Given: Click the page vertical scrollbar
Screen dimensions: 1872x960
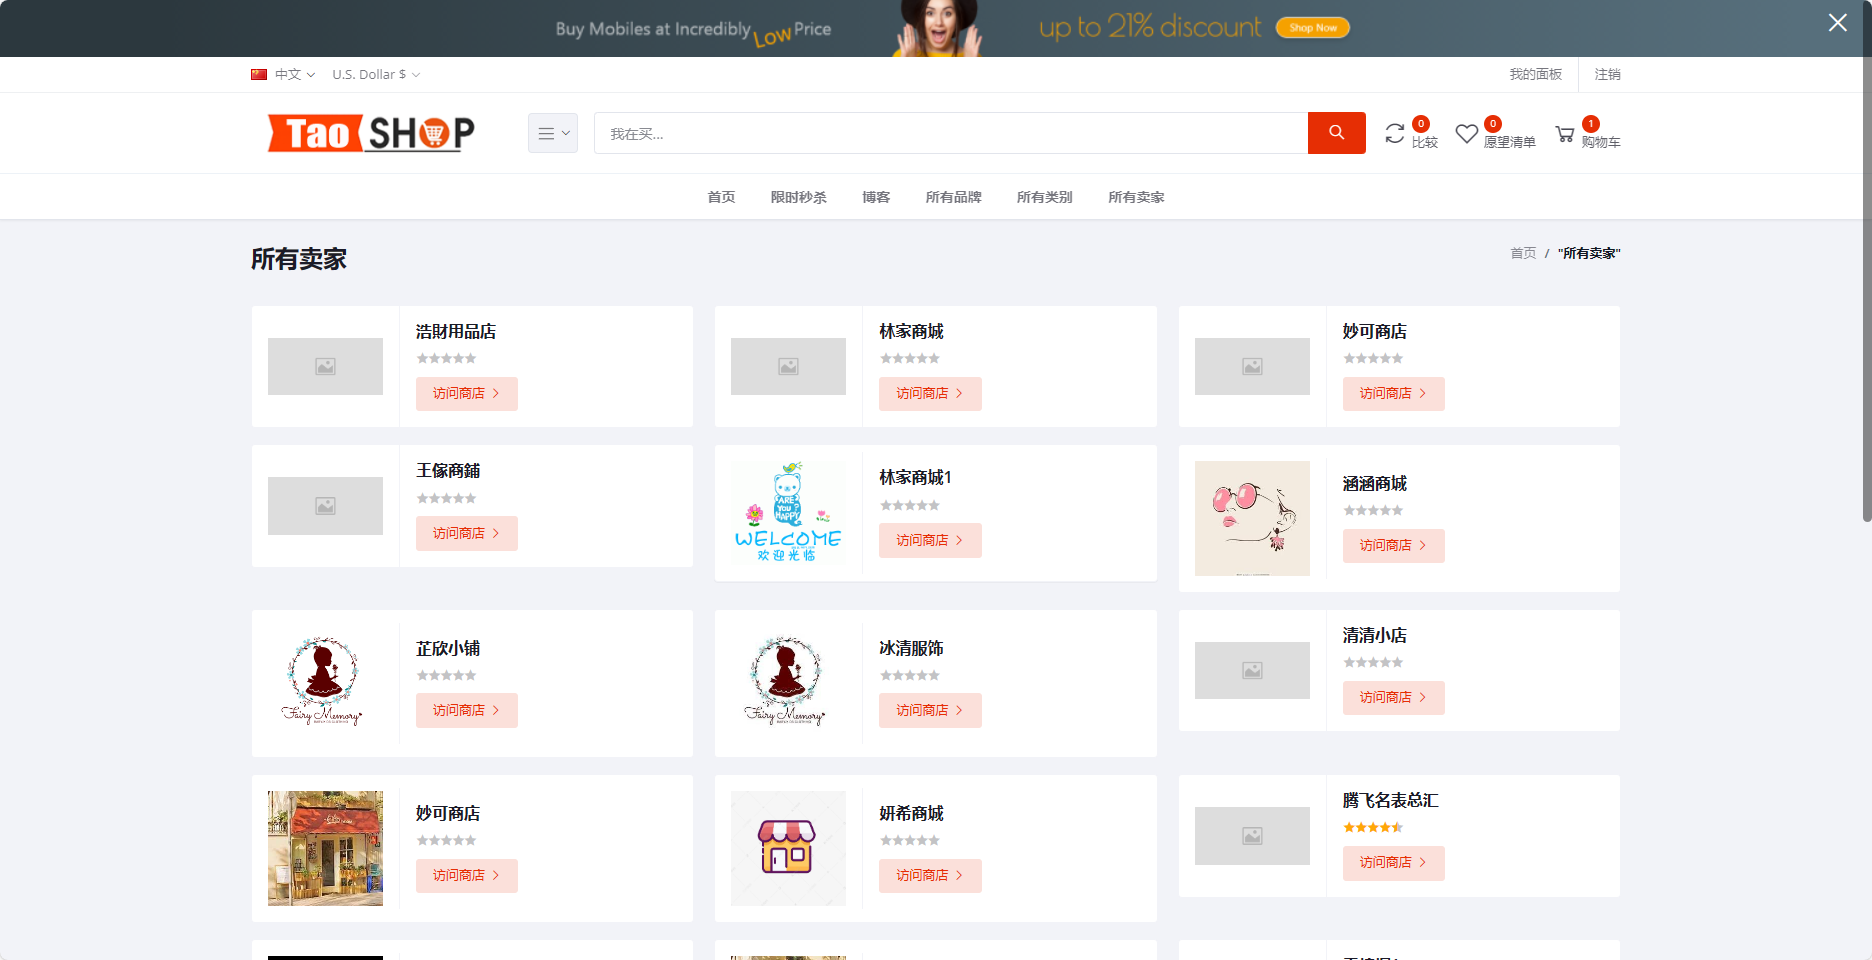Looking at the screenshot, I should click(x=1866, y=260).
